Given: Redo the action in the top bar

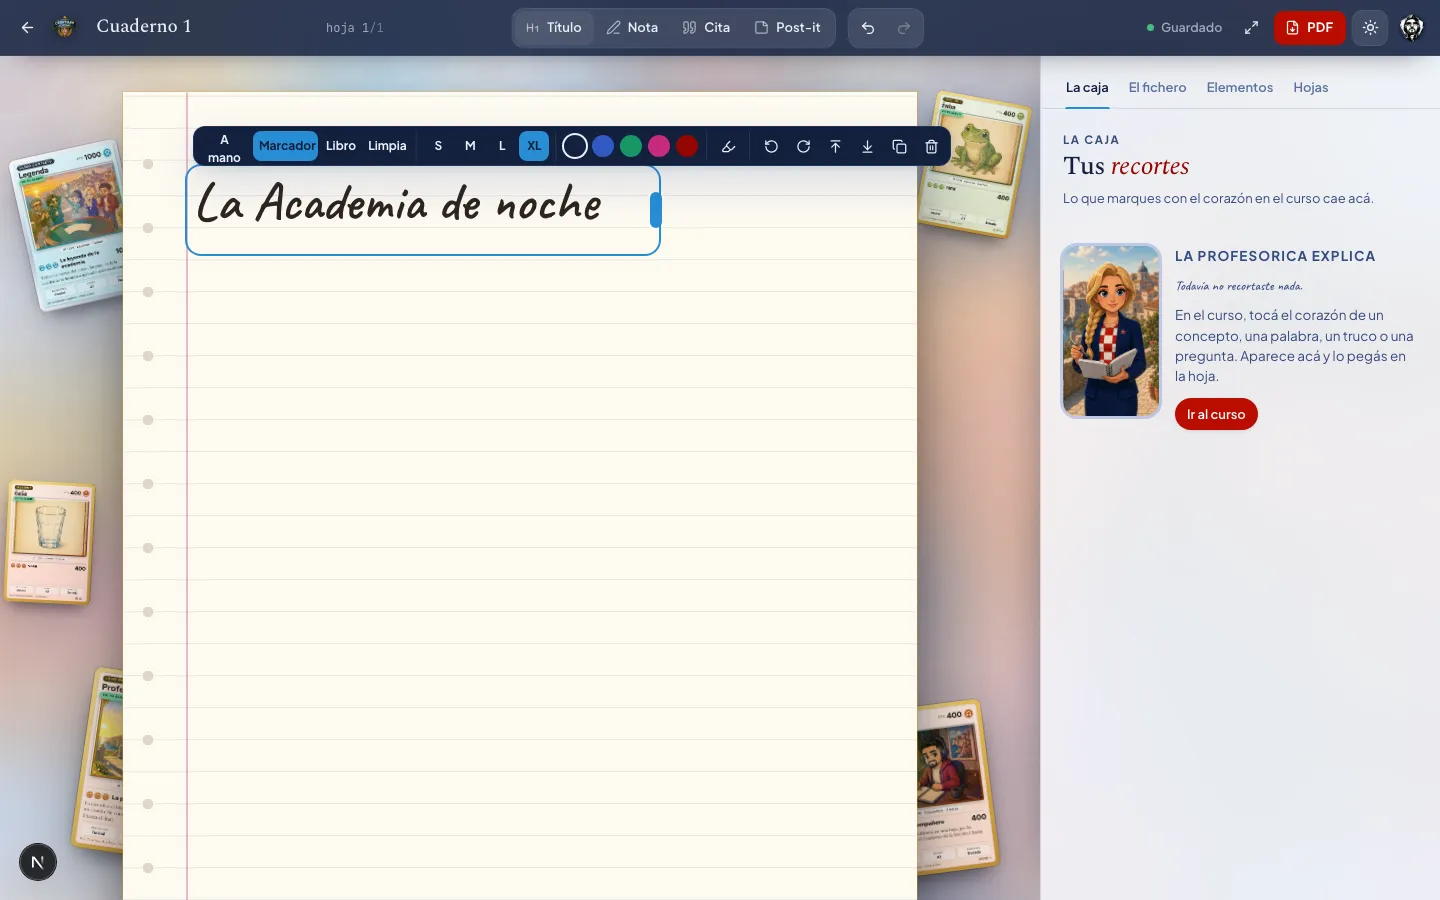Looking at the screenshot, I should point(904,28).
